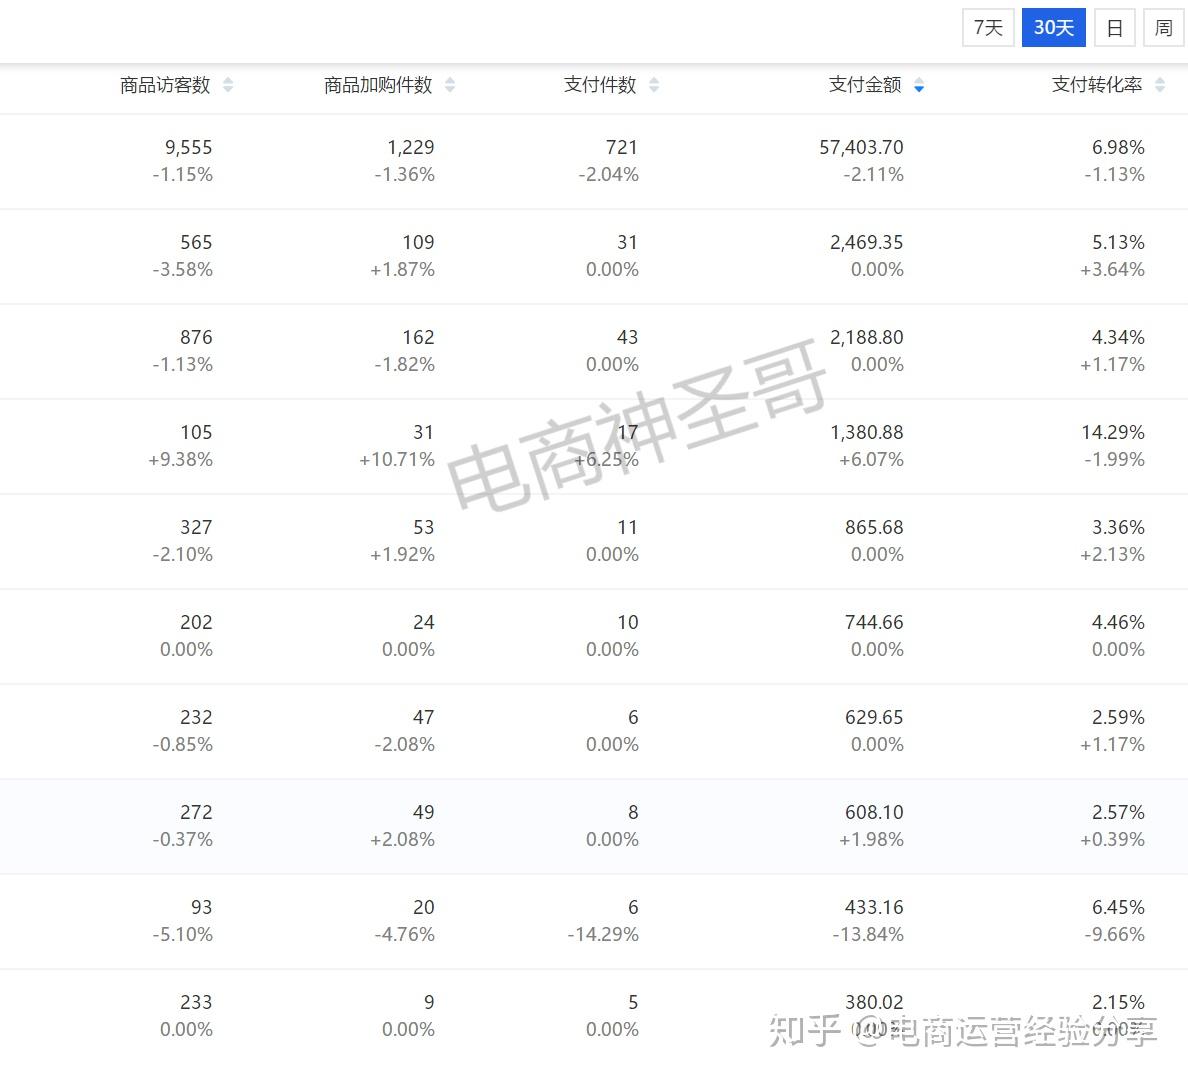The image size is (1188, 1078).
Task: Select payment amount 744.66
Action: (874, 623)
